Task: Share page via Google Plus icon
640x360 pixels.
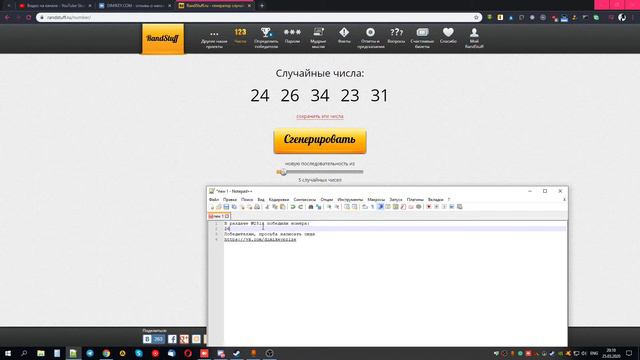Action: (184, 339)
